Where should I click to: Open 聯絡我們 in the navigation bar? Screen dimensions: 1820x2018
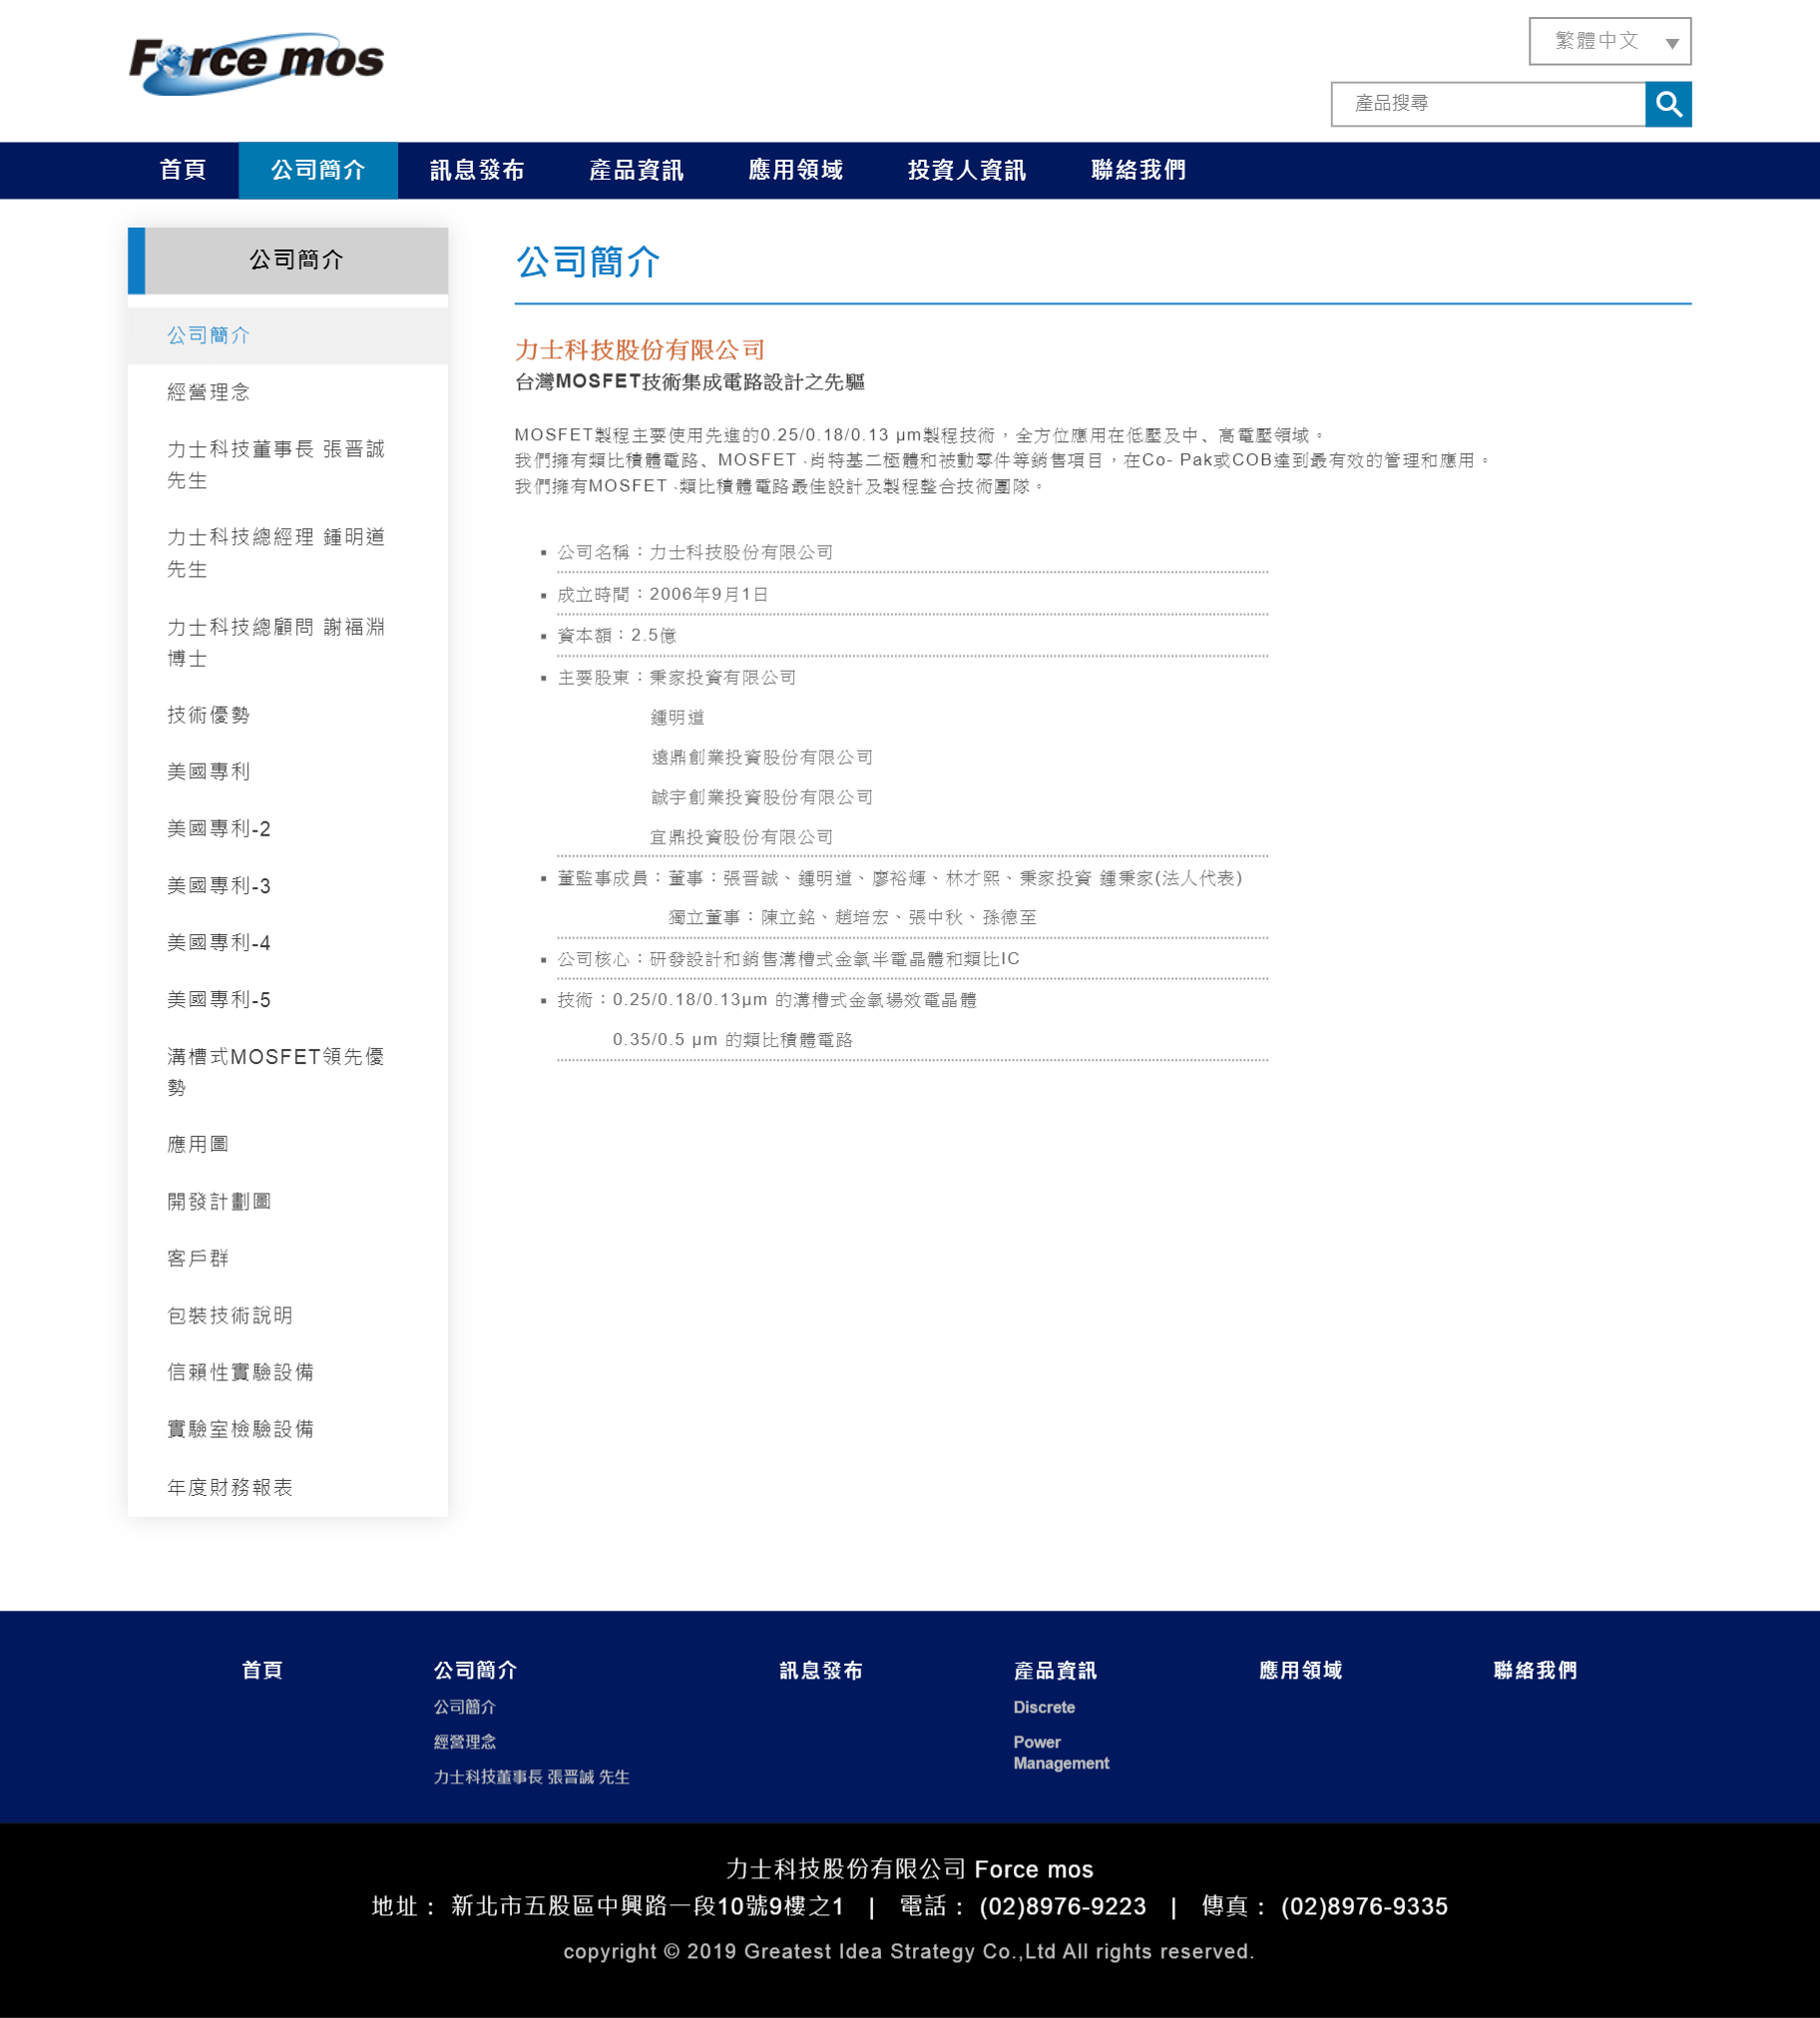(1138, 170)
